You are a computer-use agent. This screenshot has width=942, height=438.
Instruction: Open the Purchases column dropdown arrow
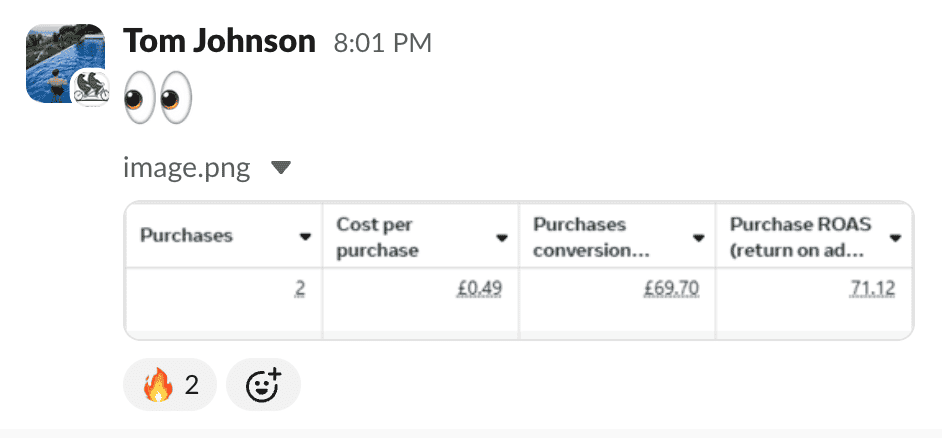point(305,237)
